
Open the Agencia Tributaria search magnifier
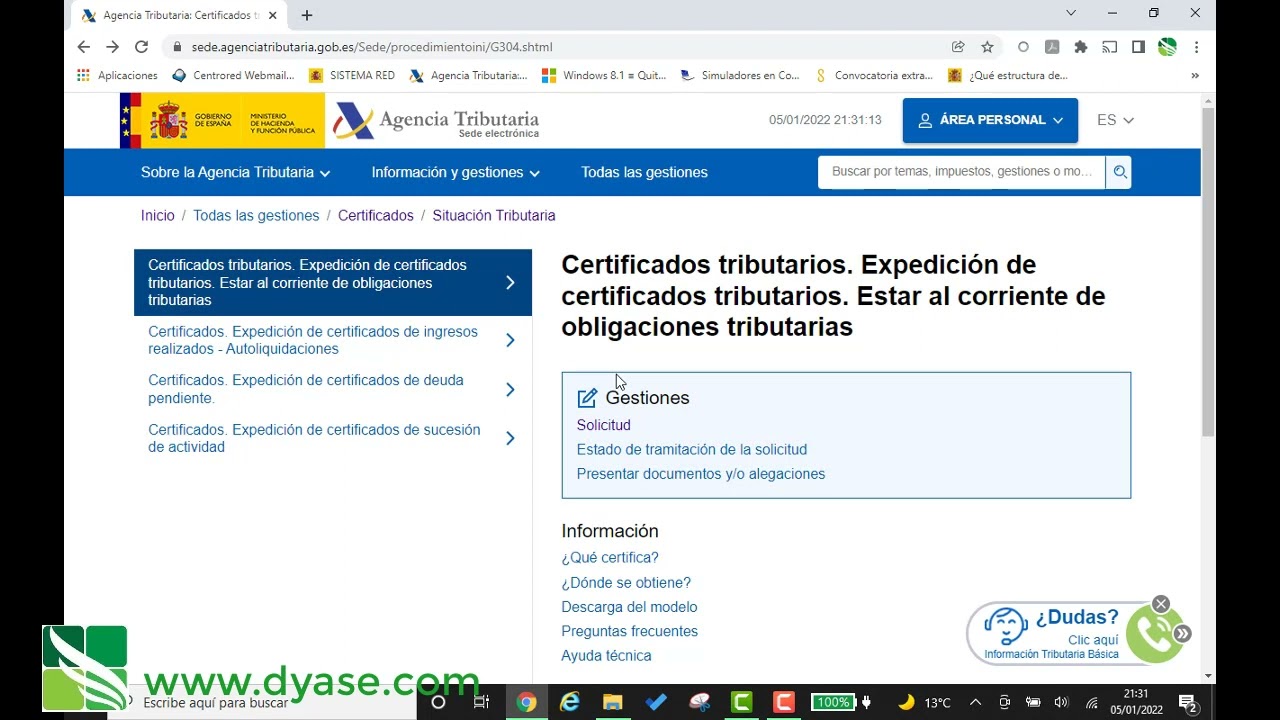click(x=1119, y=171)
